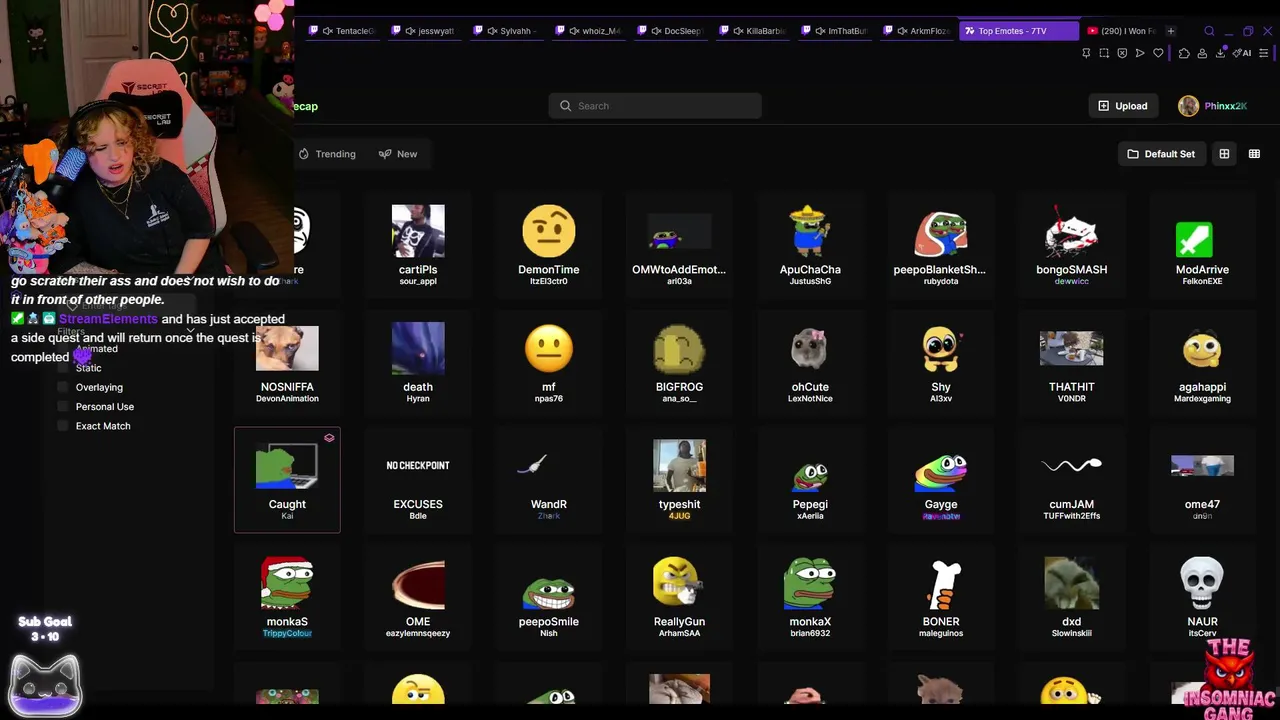Open the NOSNIFFA emote

point(287,362)
